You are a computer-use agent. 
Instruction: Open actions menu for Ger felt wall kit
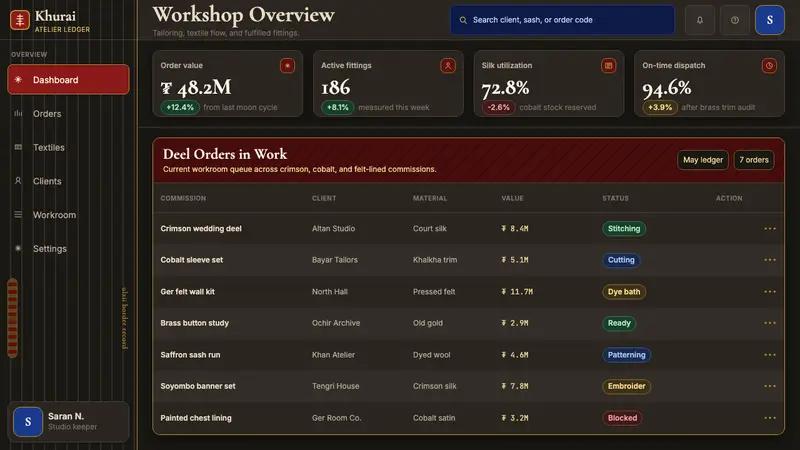point(770,291)
